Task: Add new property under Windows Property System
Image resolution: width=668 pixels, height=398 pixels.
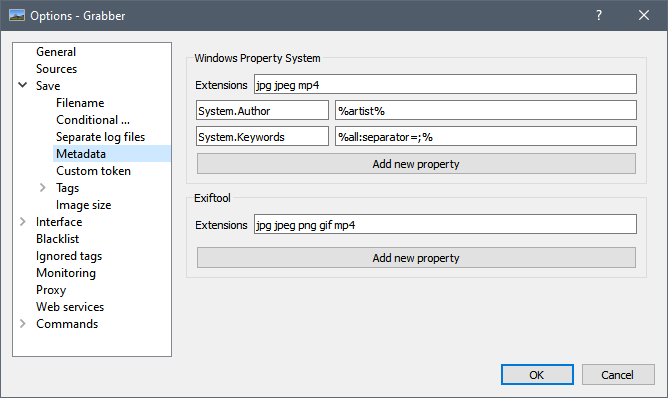Action: [416, 164]
